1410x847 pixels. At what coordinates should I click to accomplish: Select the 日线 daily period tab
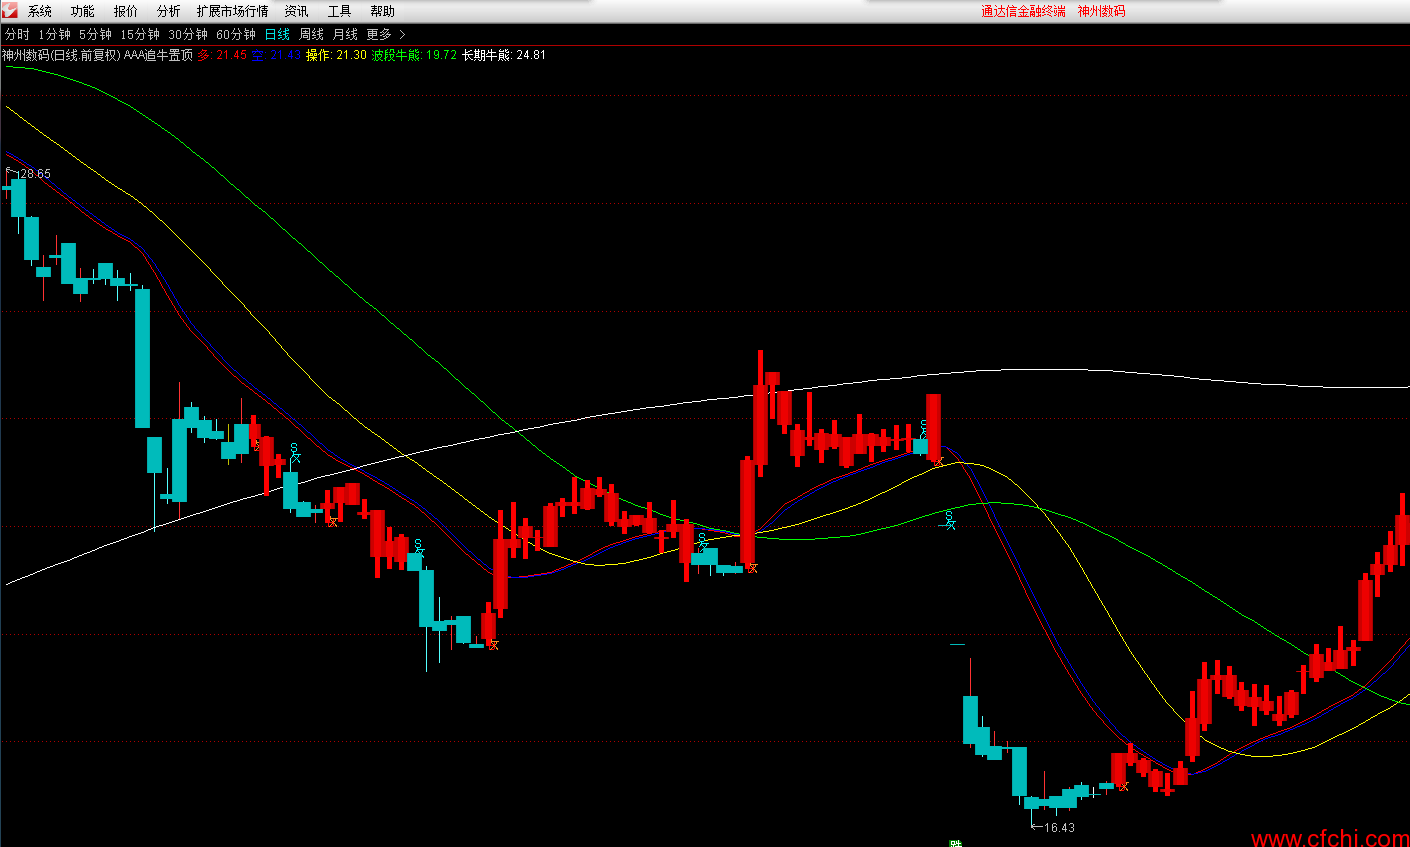tap(277, 34)
